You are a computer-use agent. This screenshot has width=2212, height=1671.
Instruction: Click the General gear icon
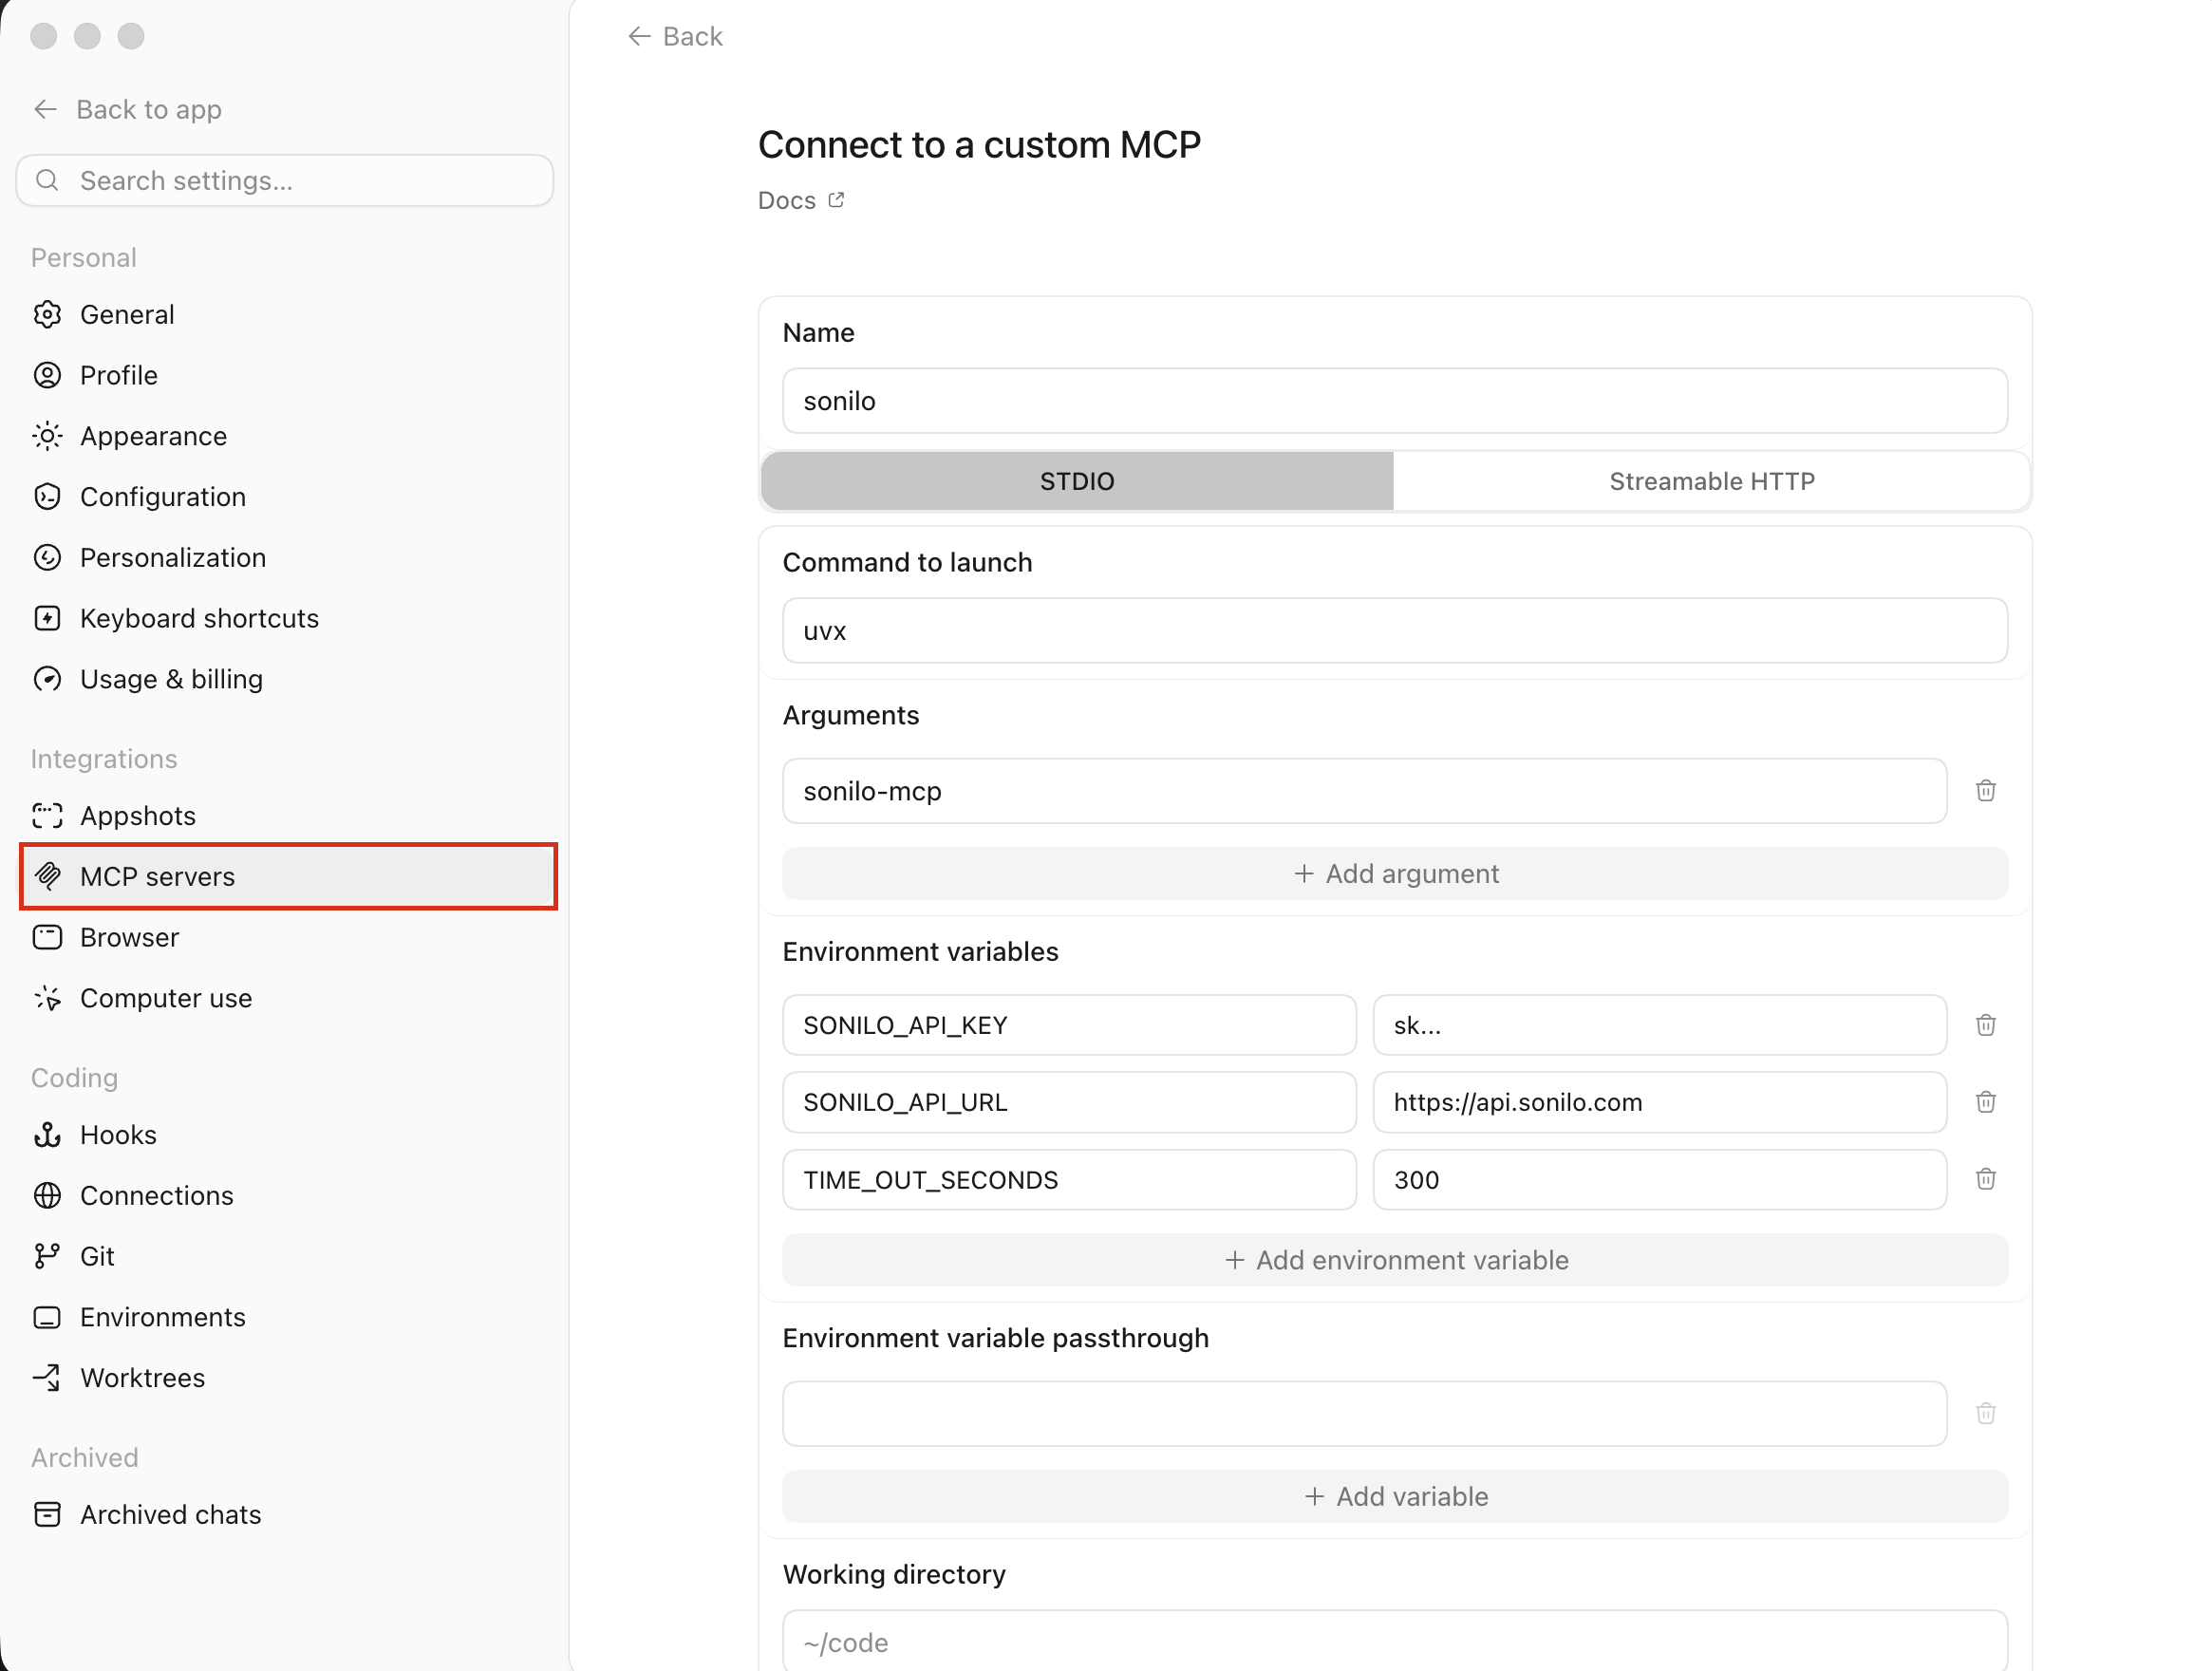[x=47, y=315]
